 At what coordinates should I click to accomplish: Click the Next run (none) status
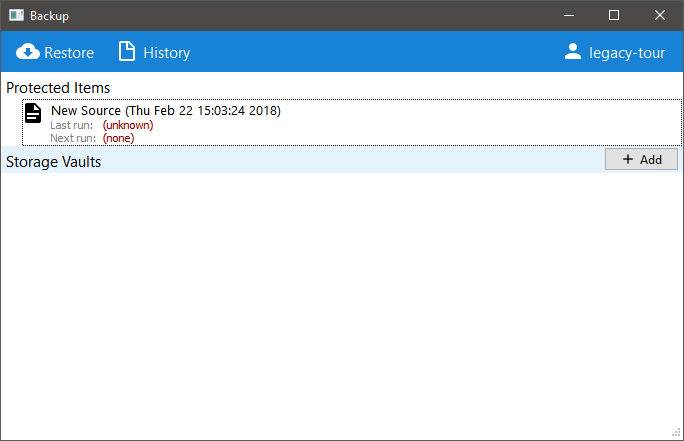pyautogui.click(x=118, y=138)
